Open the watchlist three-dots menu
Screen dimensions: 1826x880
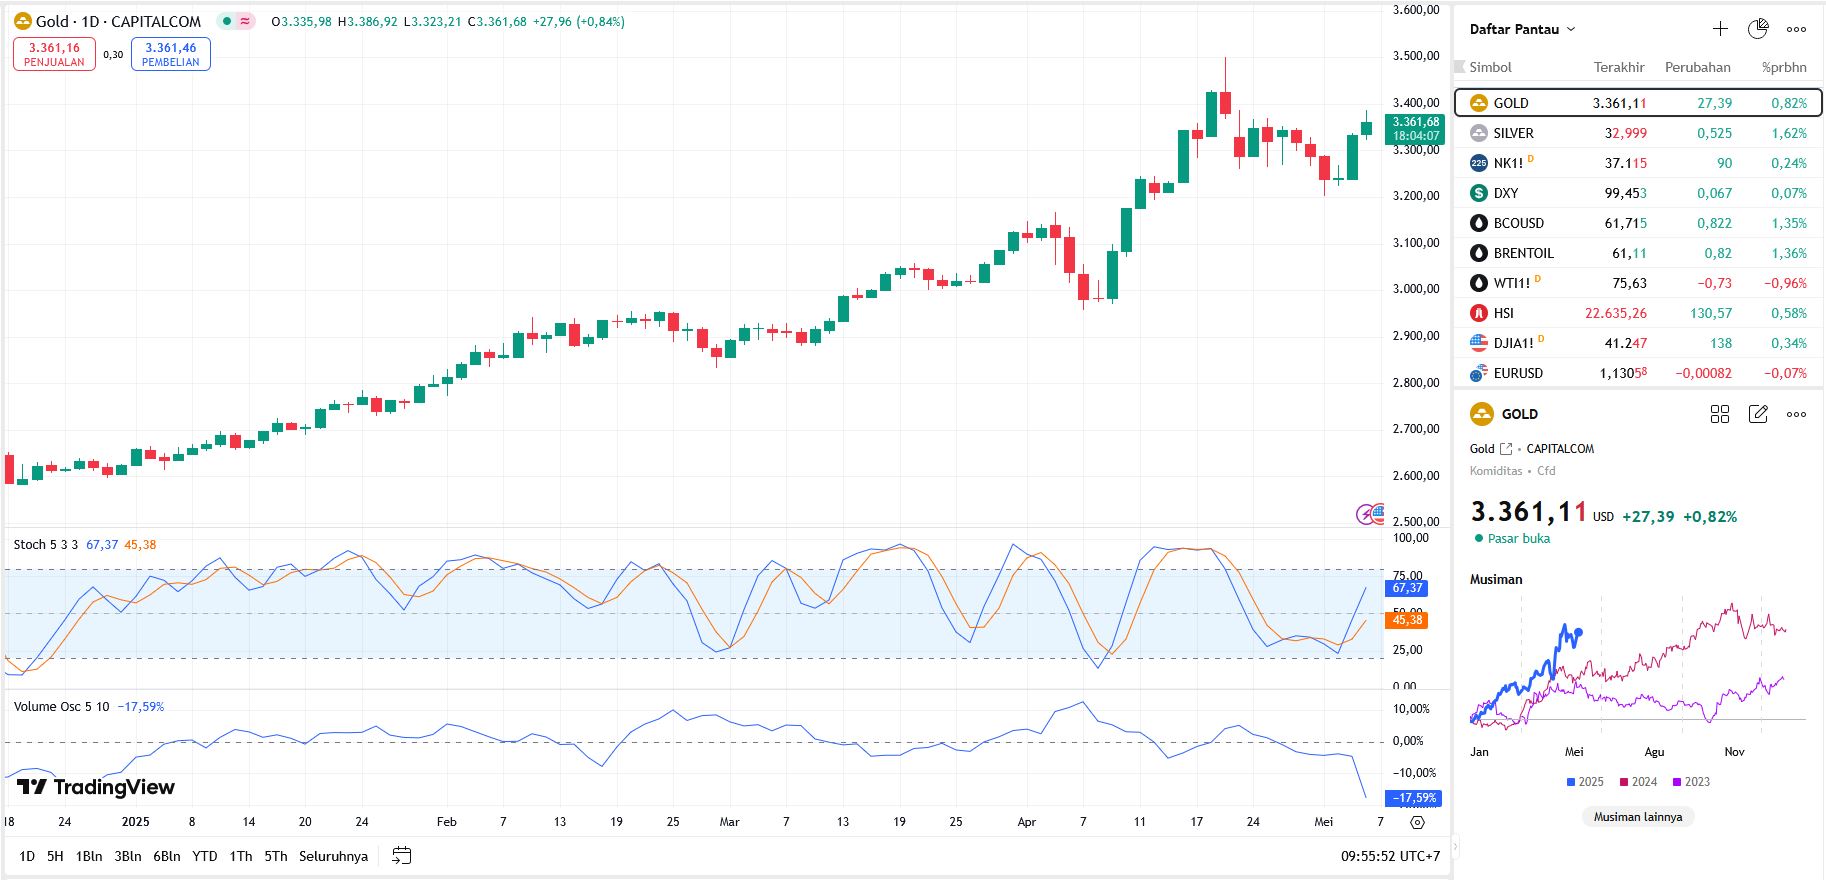point(1796,29)
